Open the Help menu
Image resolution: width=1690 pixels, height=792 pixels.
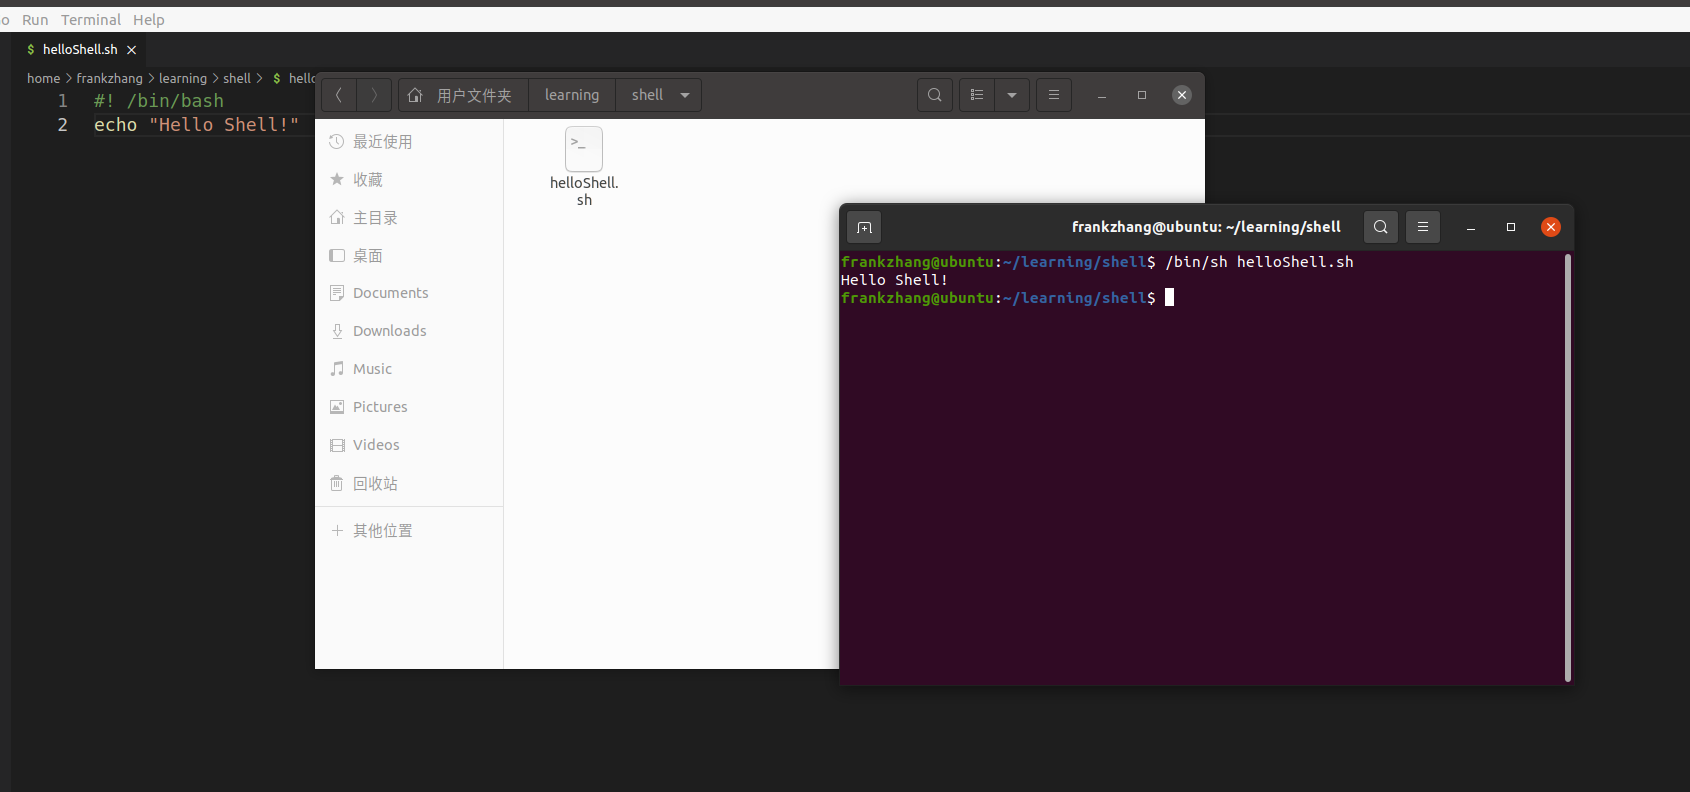[x=149, y=20]
